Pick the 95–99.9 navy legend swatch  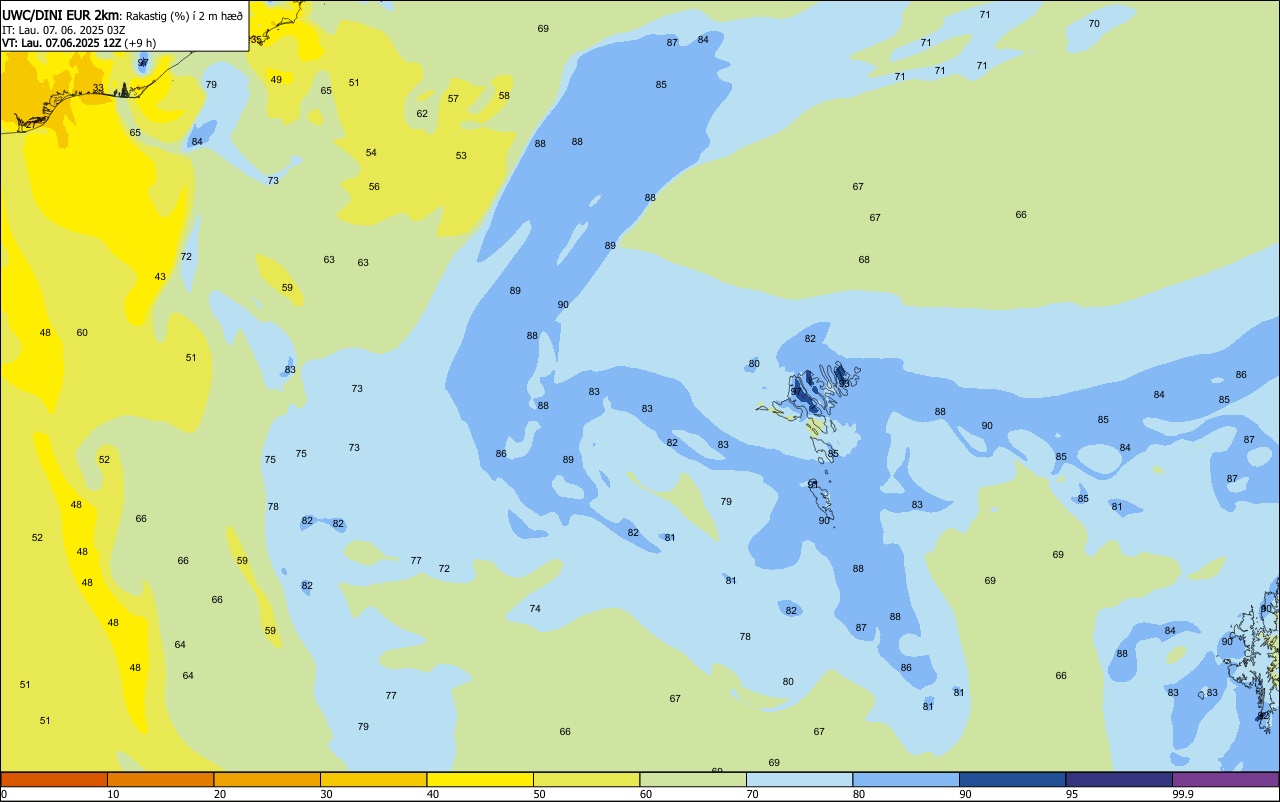[1119, 779]
